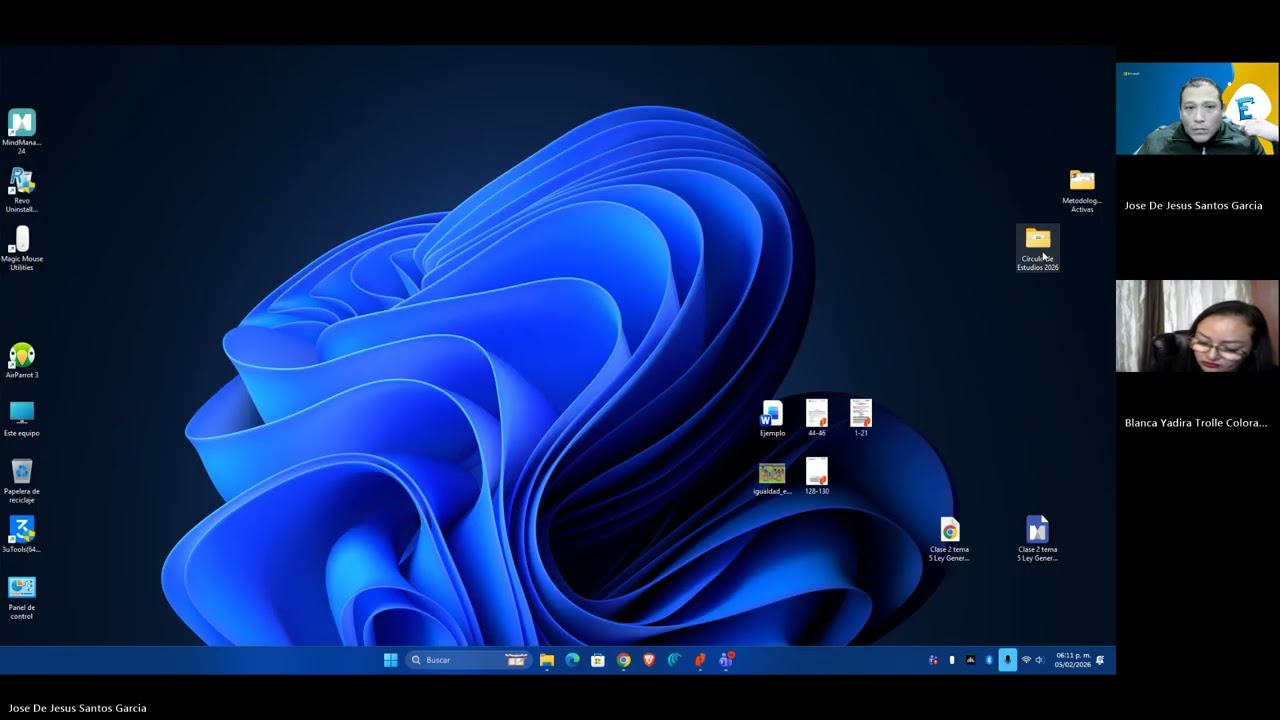
Task: Open Microsoft Teams from the taskbar
Action: [x=726, y=660]
